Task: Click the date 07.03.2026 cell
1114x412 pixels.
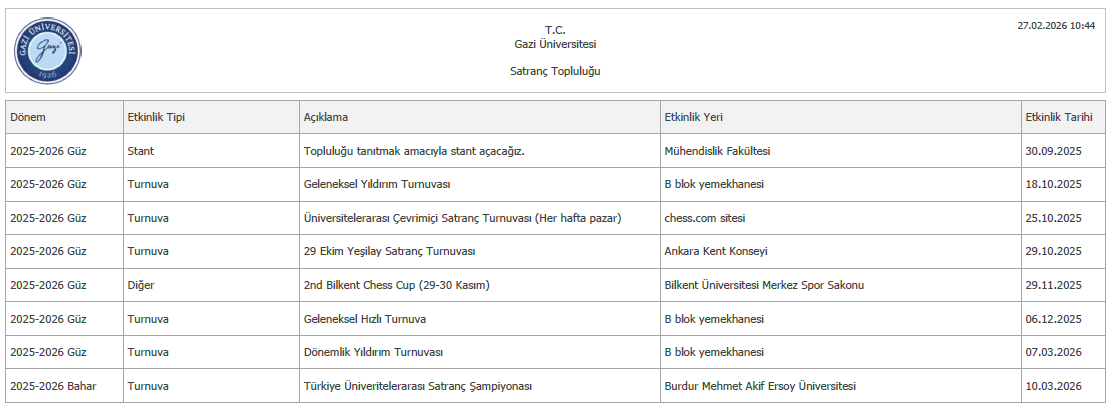Action: [1054, 352]
